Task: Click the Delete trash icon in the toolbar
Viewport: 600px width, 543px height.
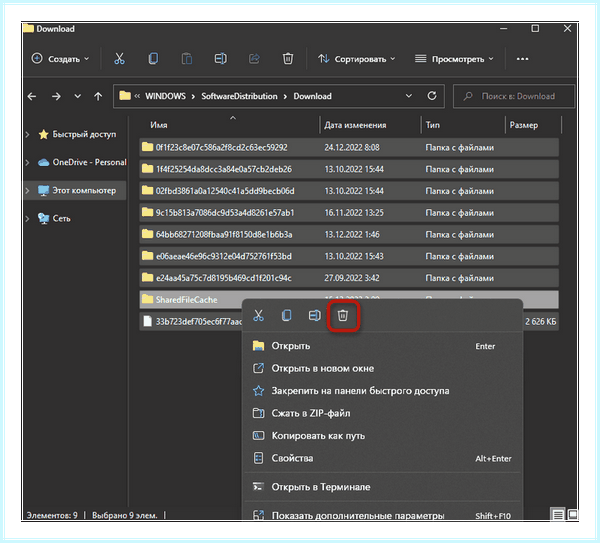Action: pos(288,59)
